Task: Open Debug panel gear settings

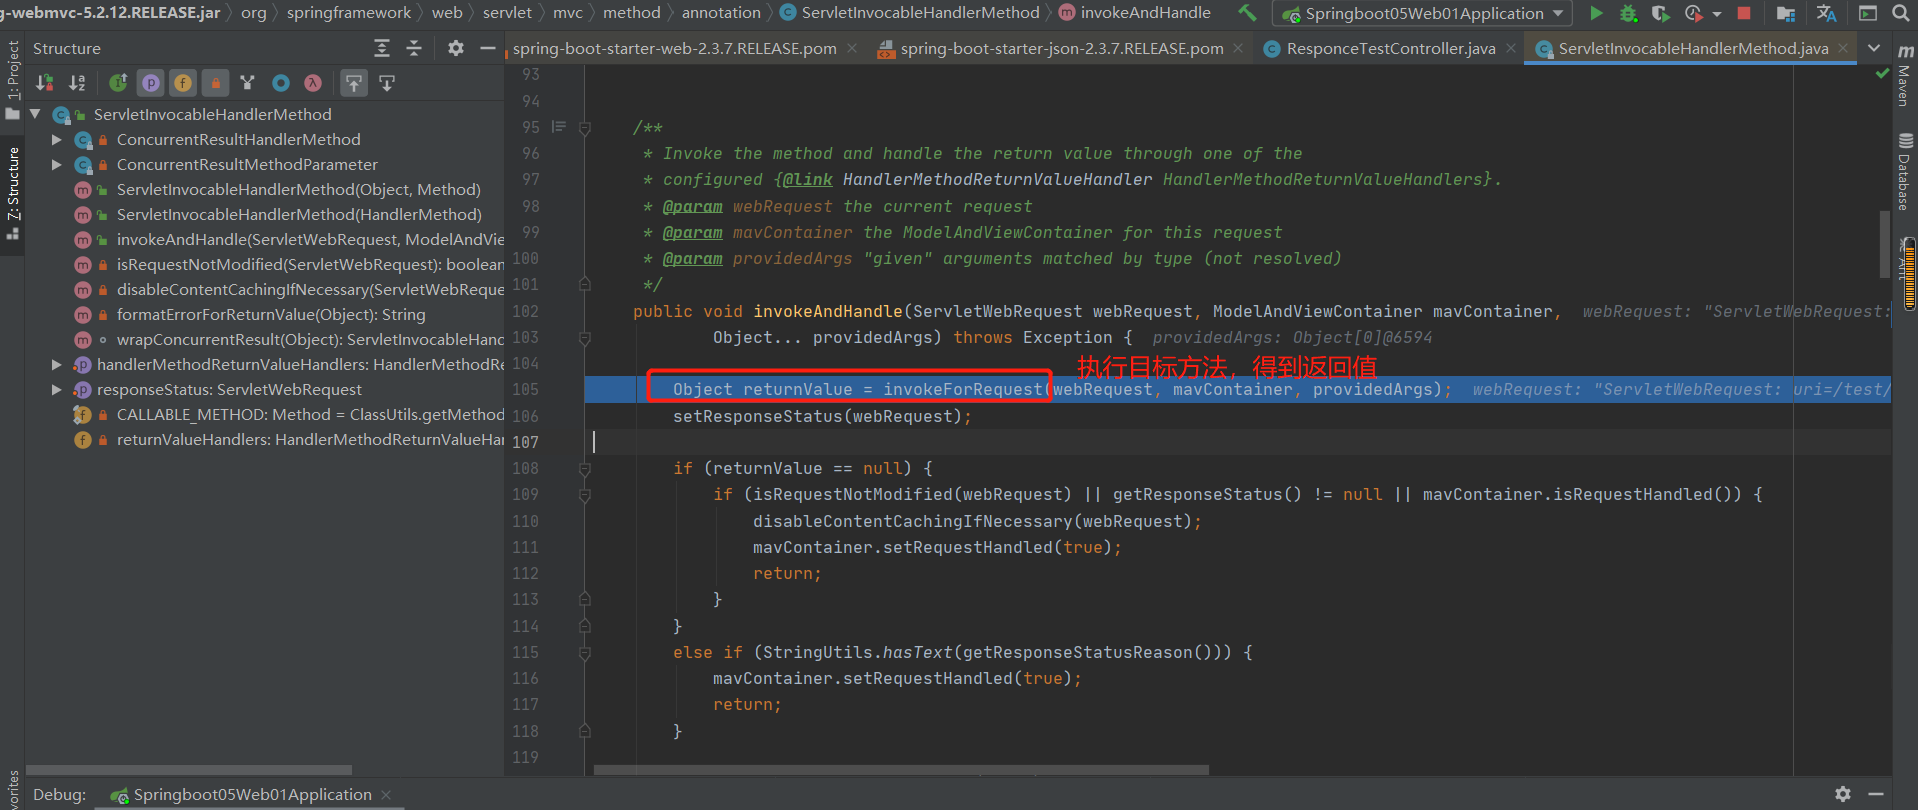Action: [x=1843, y=794]
